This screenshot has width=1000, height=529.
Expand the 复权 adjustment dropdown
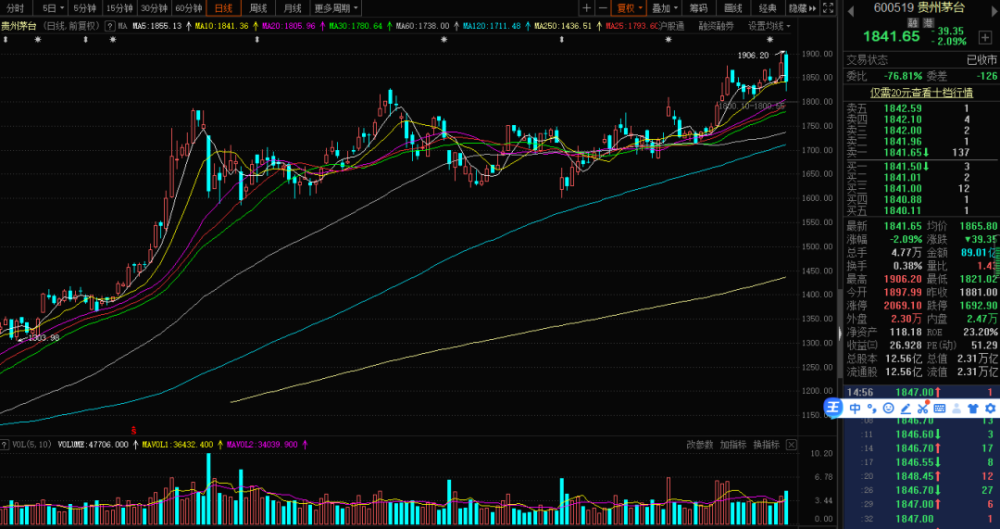(629, 8)
